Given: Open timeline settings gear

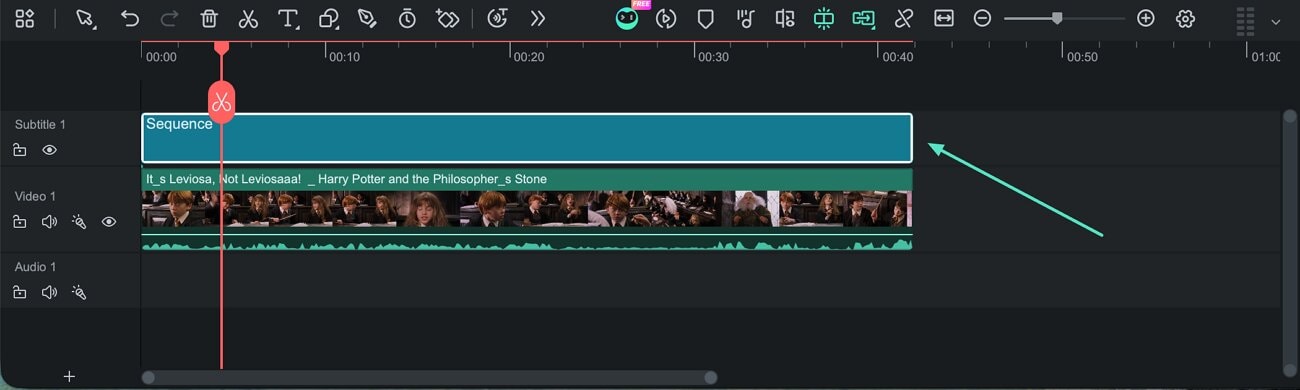Looking at the screenshot, I should 1186,18.
